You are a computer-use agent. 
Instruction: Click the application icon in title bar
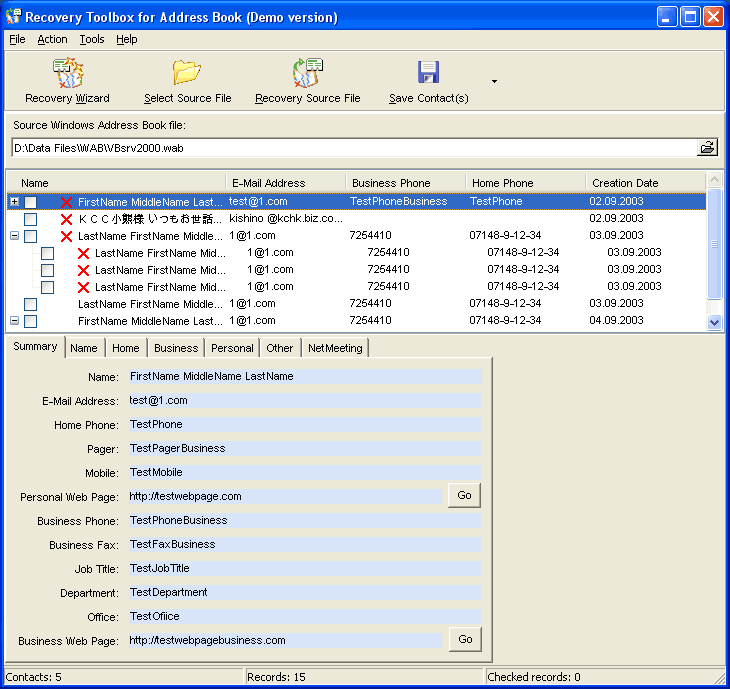[13, 17]
